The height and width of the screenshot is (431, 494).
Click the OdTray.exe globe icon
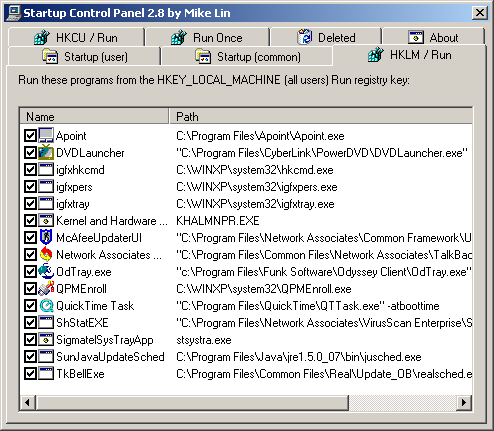click(46, 272)
